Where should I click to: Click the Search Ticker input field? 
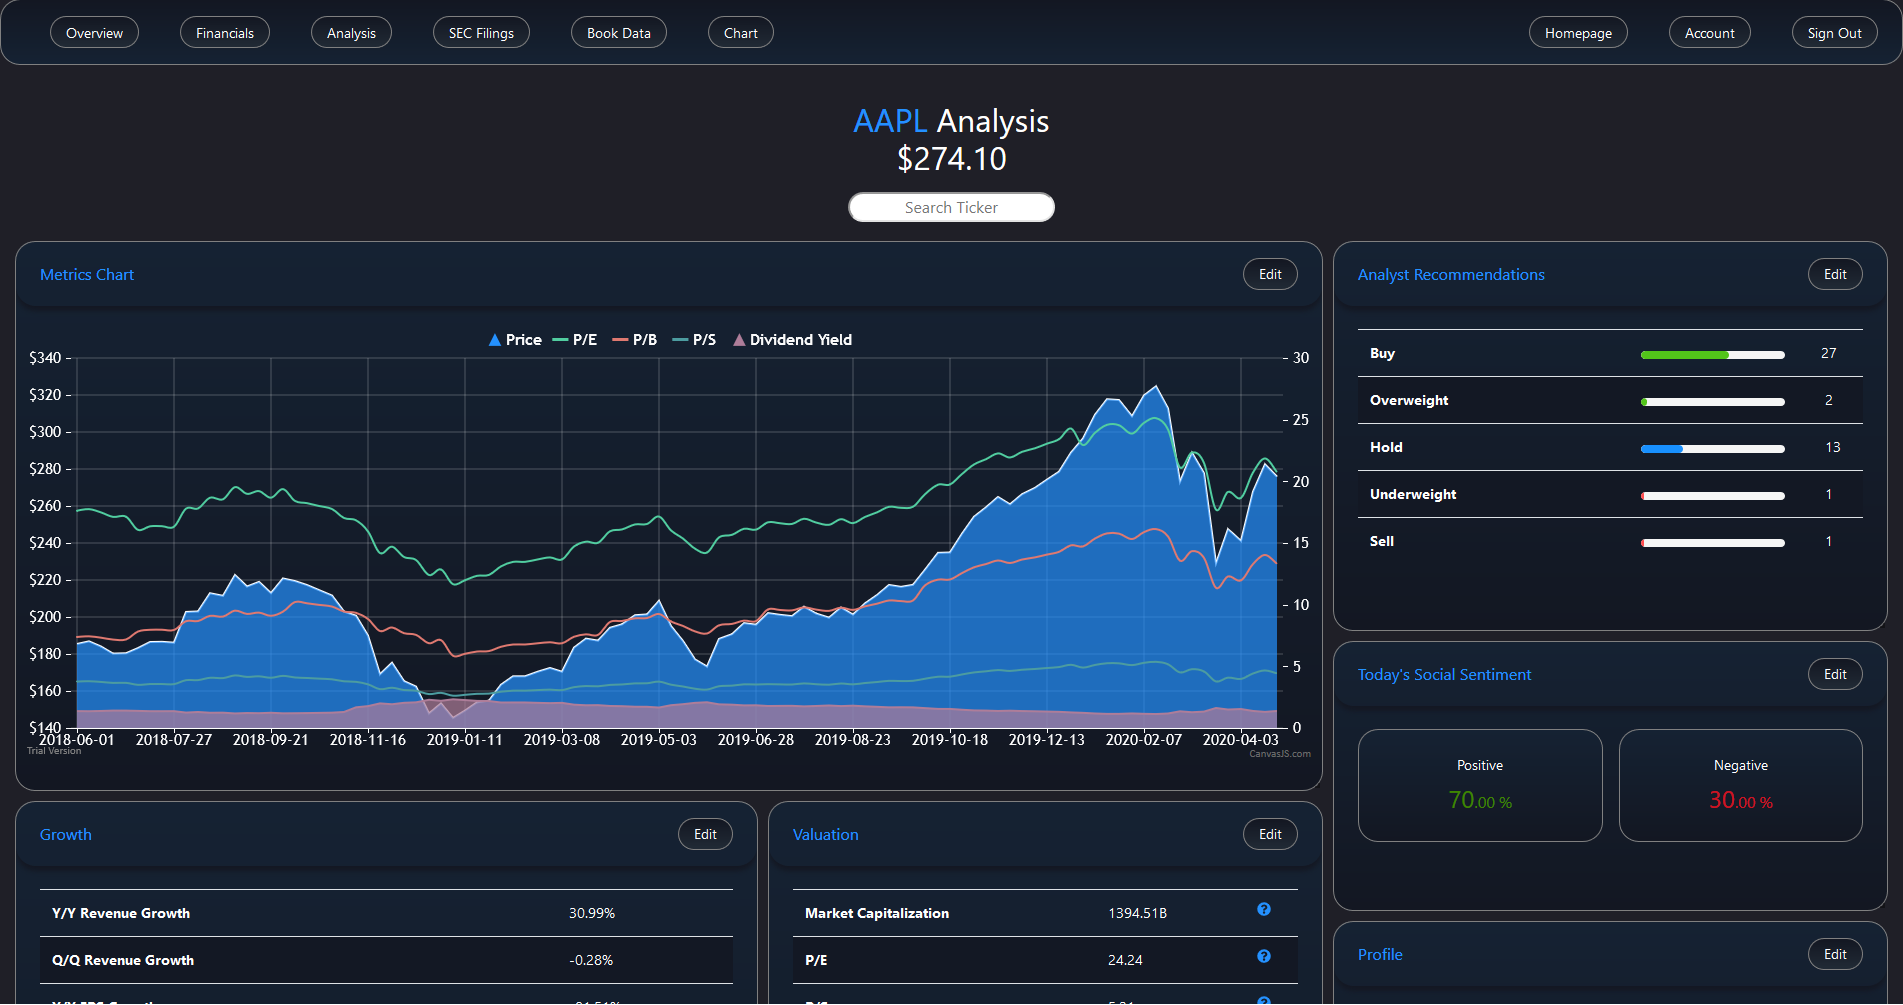tap(951, 207)
